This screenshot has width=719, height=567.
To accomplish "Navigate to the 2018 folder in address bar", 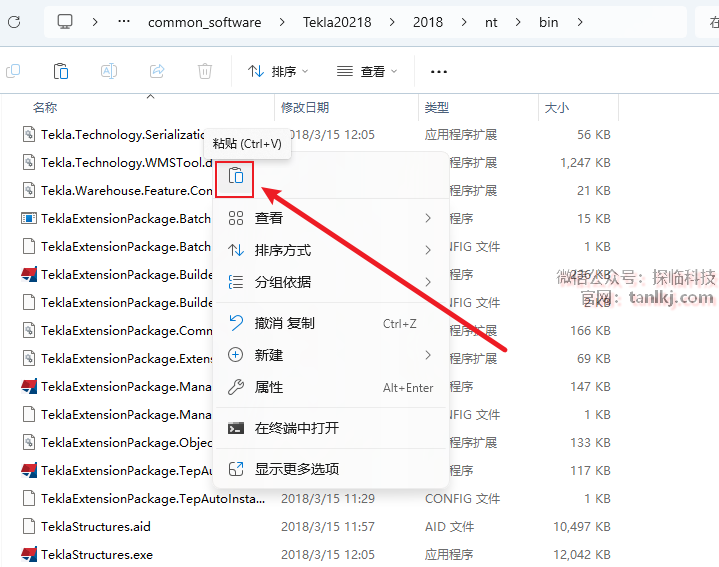I will (428, 22).
